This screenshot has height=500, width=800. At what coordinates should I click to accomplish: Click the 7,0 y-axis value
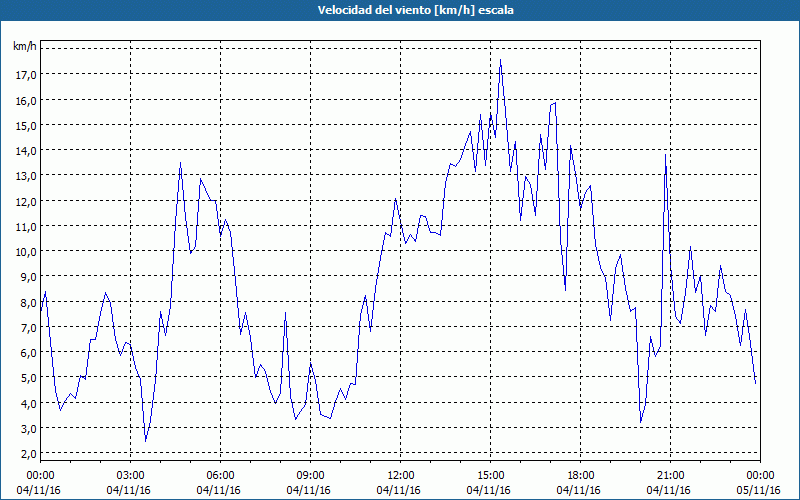[x=29, y=328]
